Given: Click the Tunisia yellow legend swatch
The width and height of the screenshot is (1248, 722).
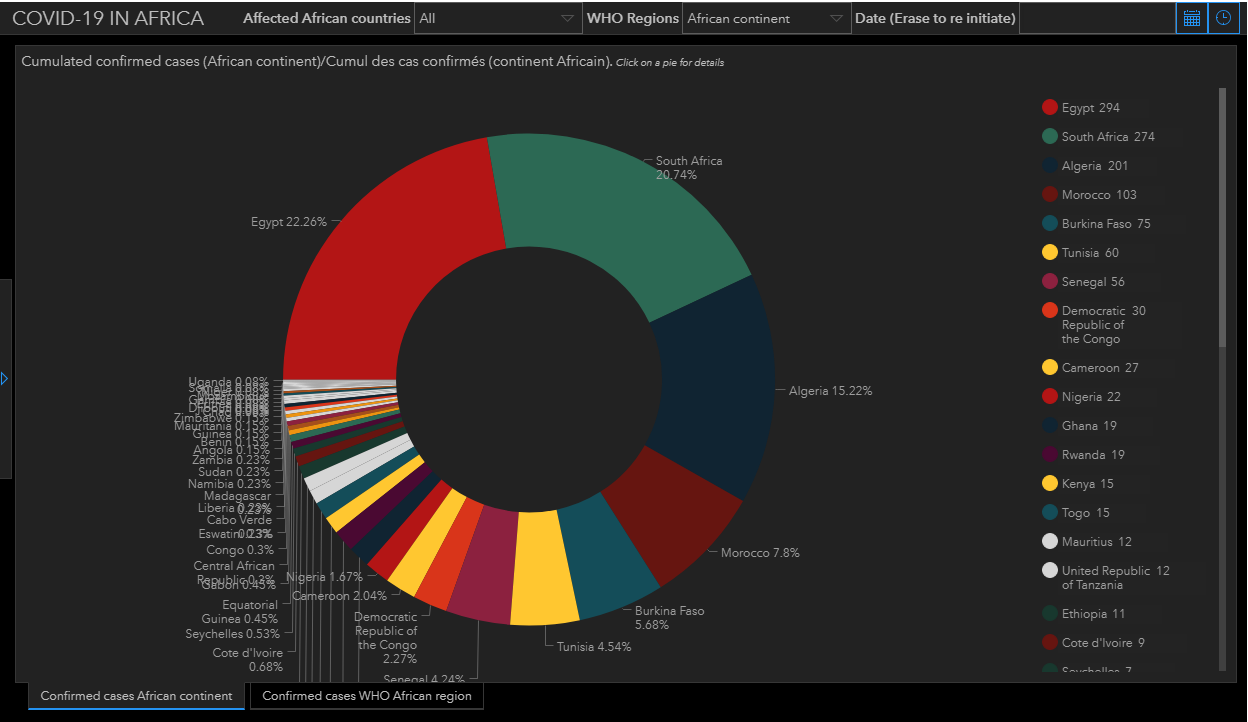Looking at the screenshot, I should (1050, 253).
